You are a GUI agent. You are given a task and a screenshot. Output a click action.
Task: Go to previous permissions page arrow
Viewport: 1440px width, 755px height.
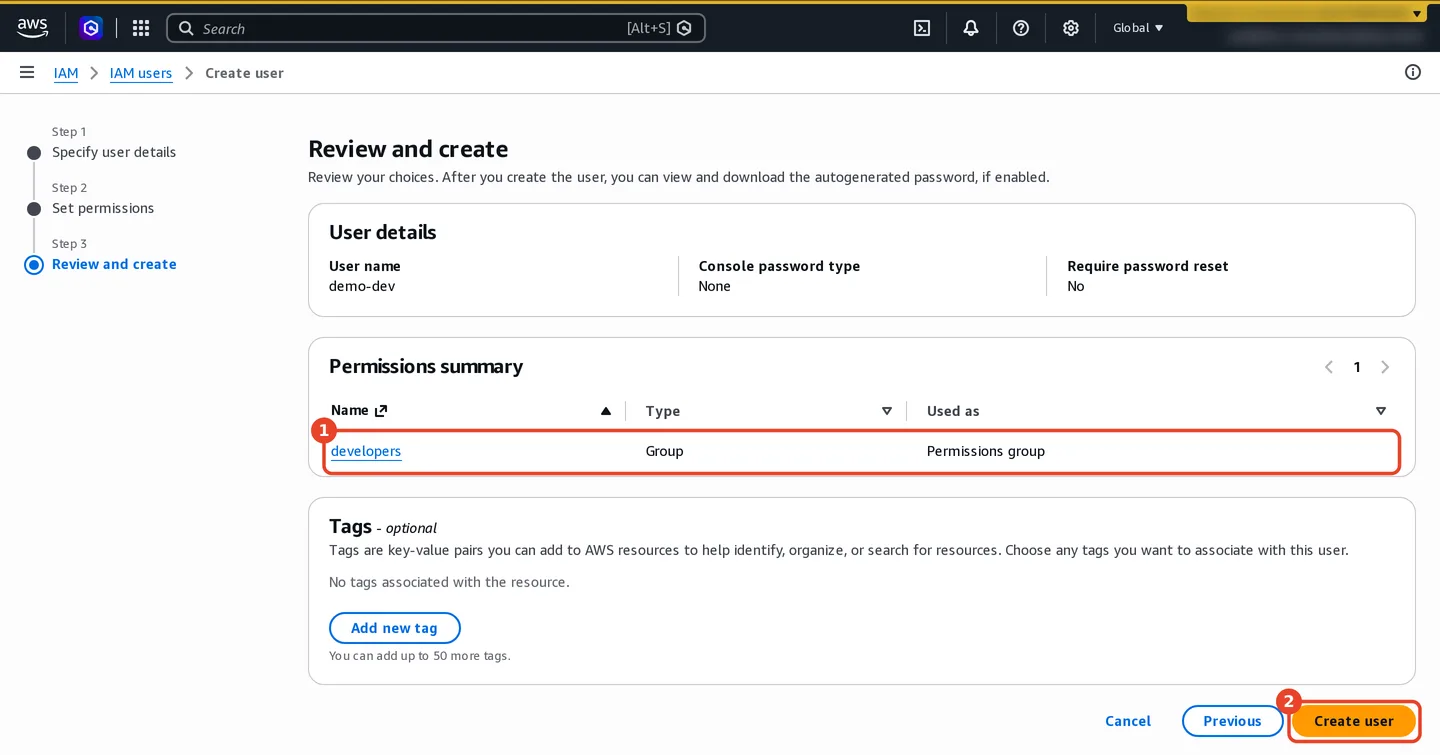[1329, 367]
